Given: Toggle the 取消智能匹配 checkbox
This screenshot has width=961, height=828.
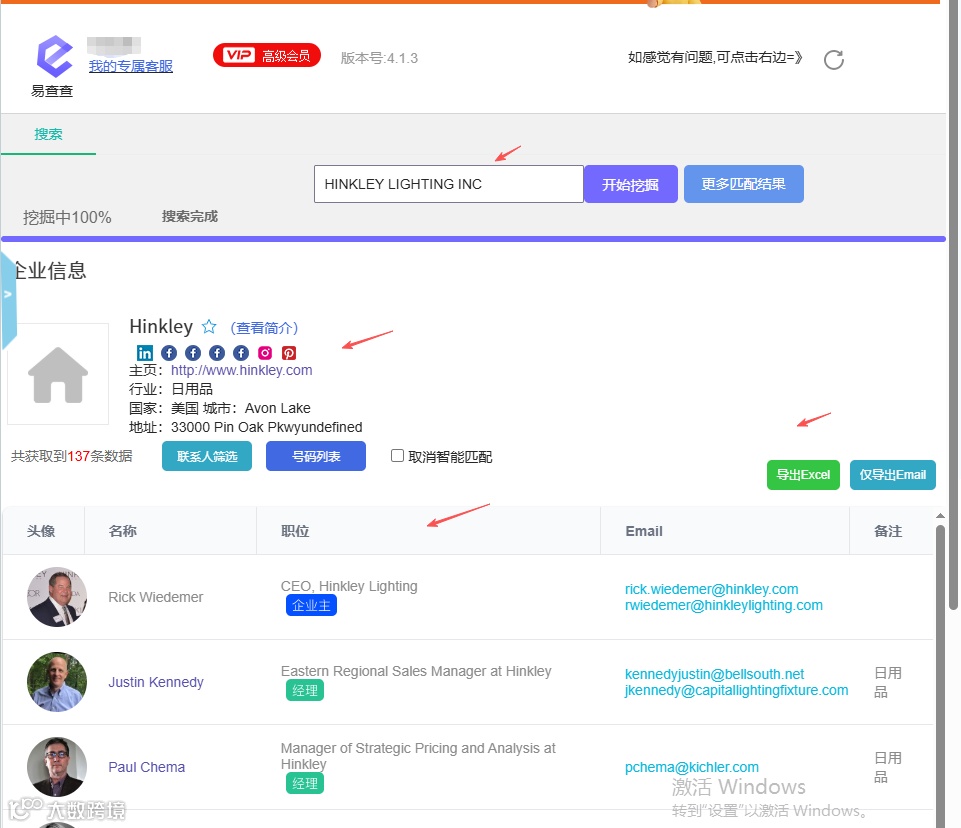Looking at the screenshot, I should coord(397,455).
